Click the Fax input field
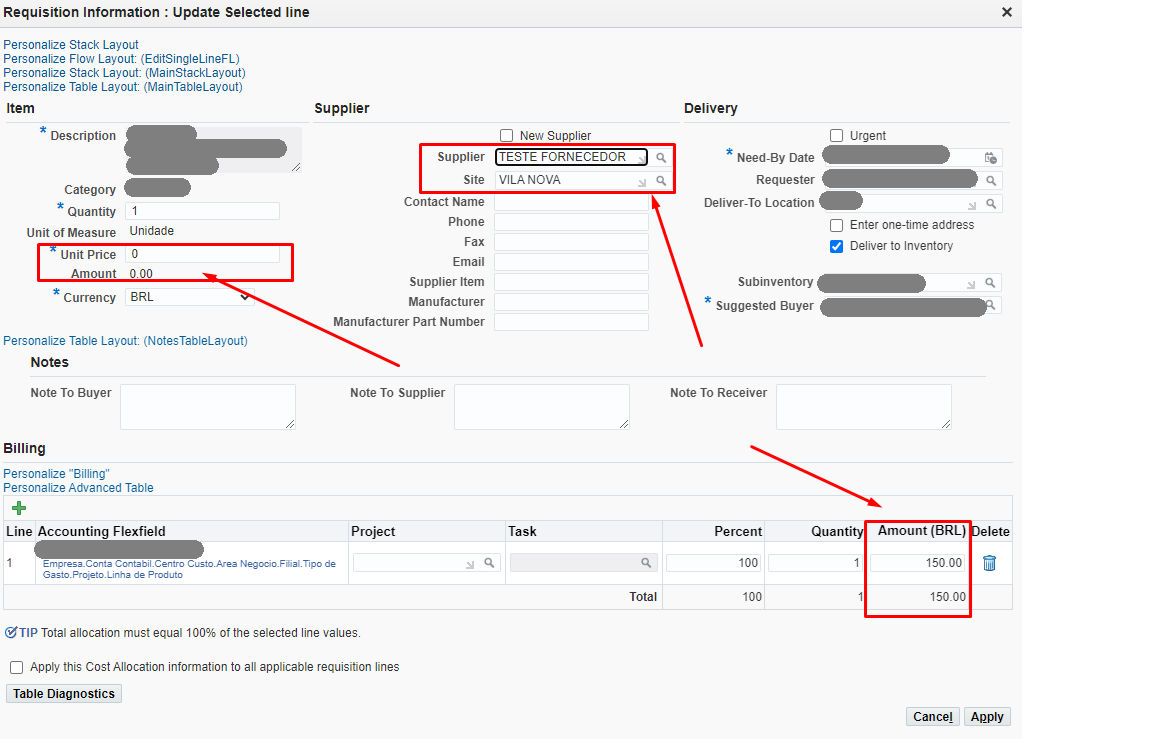Viewport: 1152px width, 739px height. (571, 242)
